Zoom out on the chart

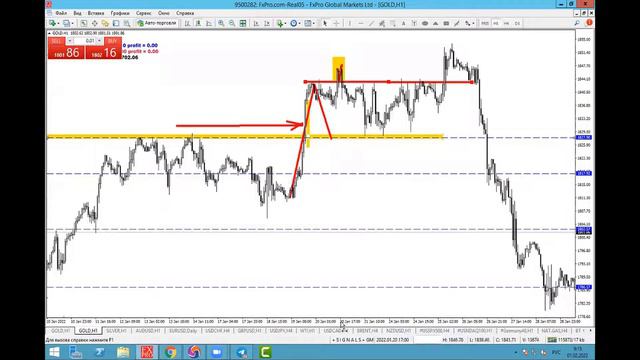(x=232, y=23)
